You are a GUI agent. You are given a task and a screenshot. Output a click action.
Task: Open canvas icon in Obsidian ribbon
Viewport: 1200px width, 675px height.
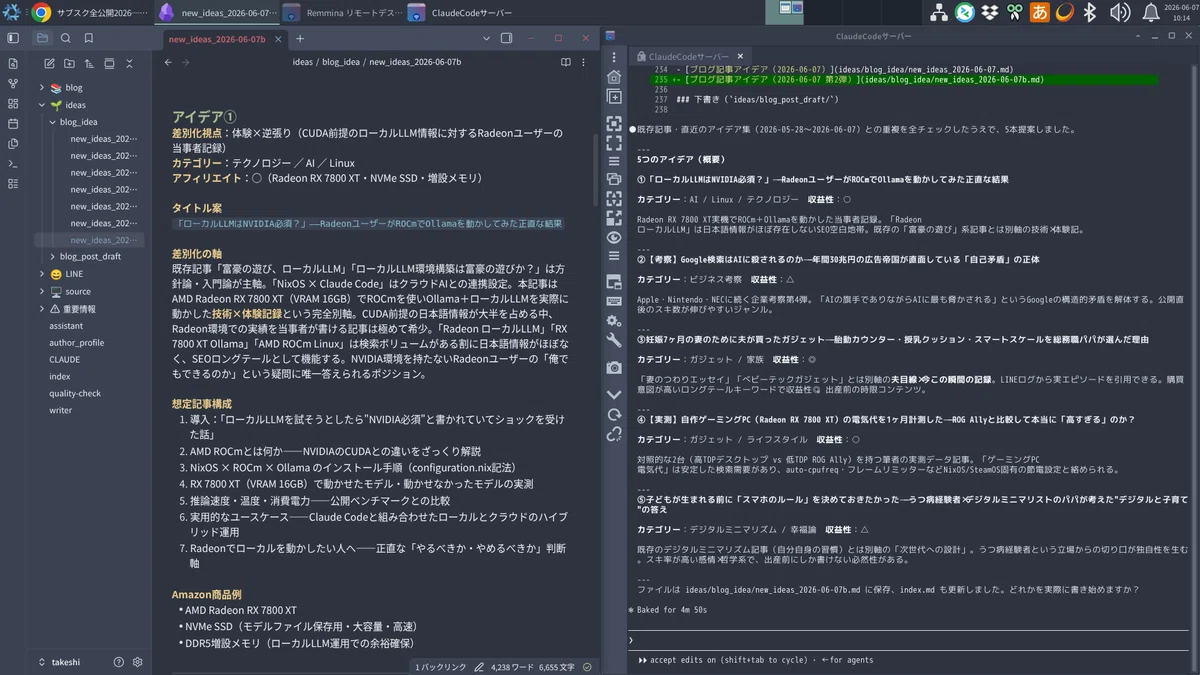(13, 104)
